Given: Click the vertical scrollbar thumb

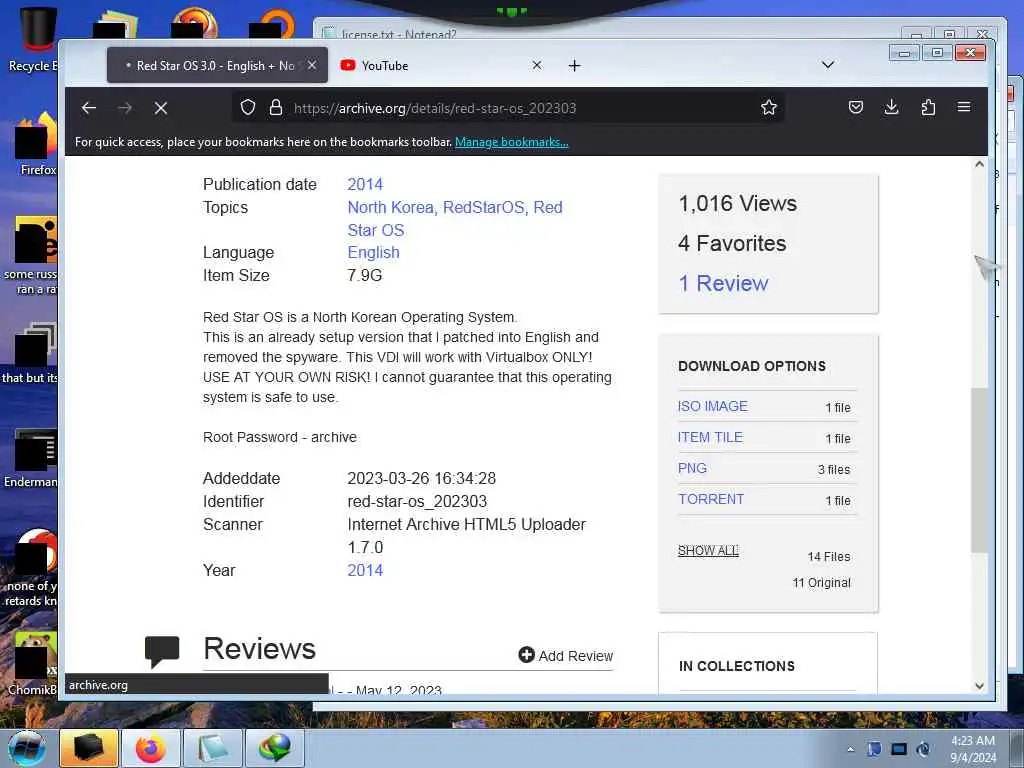Looking at the screenshot, I should (x=979, y=470).
